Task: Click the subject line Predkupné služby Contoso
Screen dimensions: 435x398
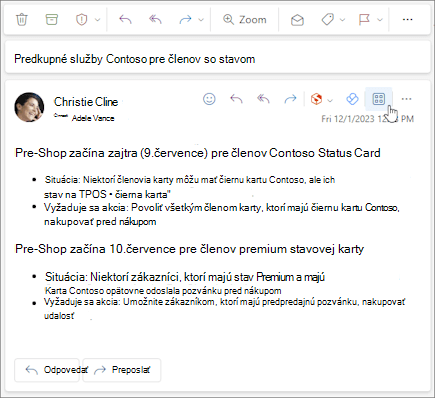Action: coord(135,59)
